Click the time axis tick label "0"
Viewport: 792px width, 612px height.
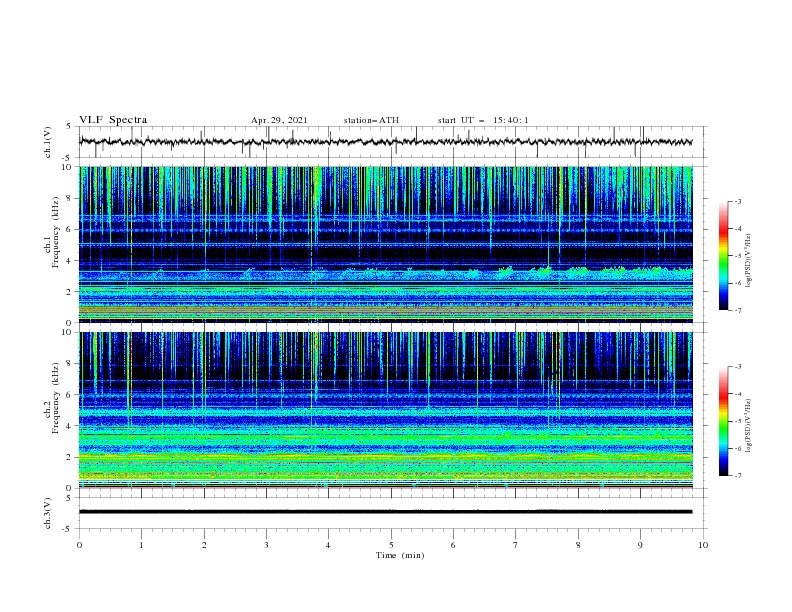point(79,545)
